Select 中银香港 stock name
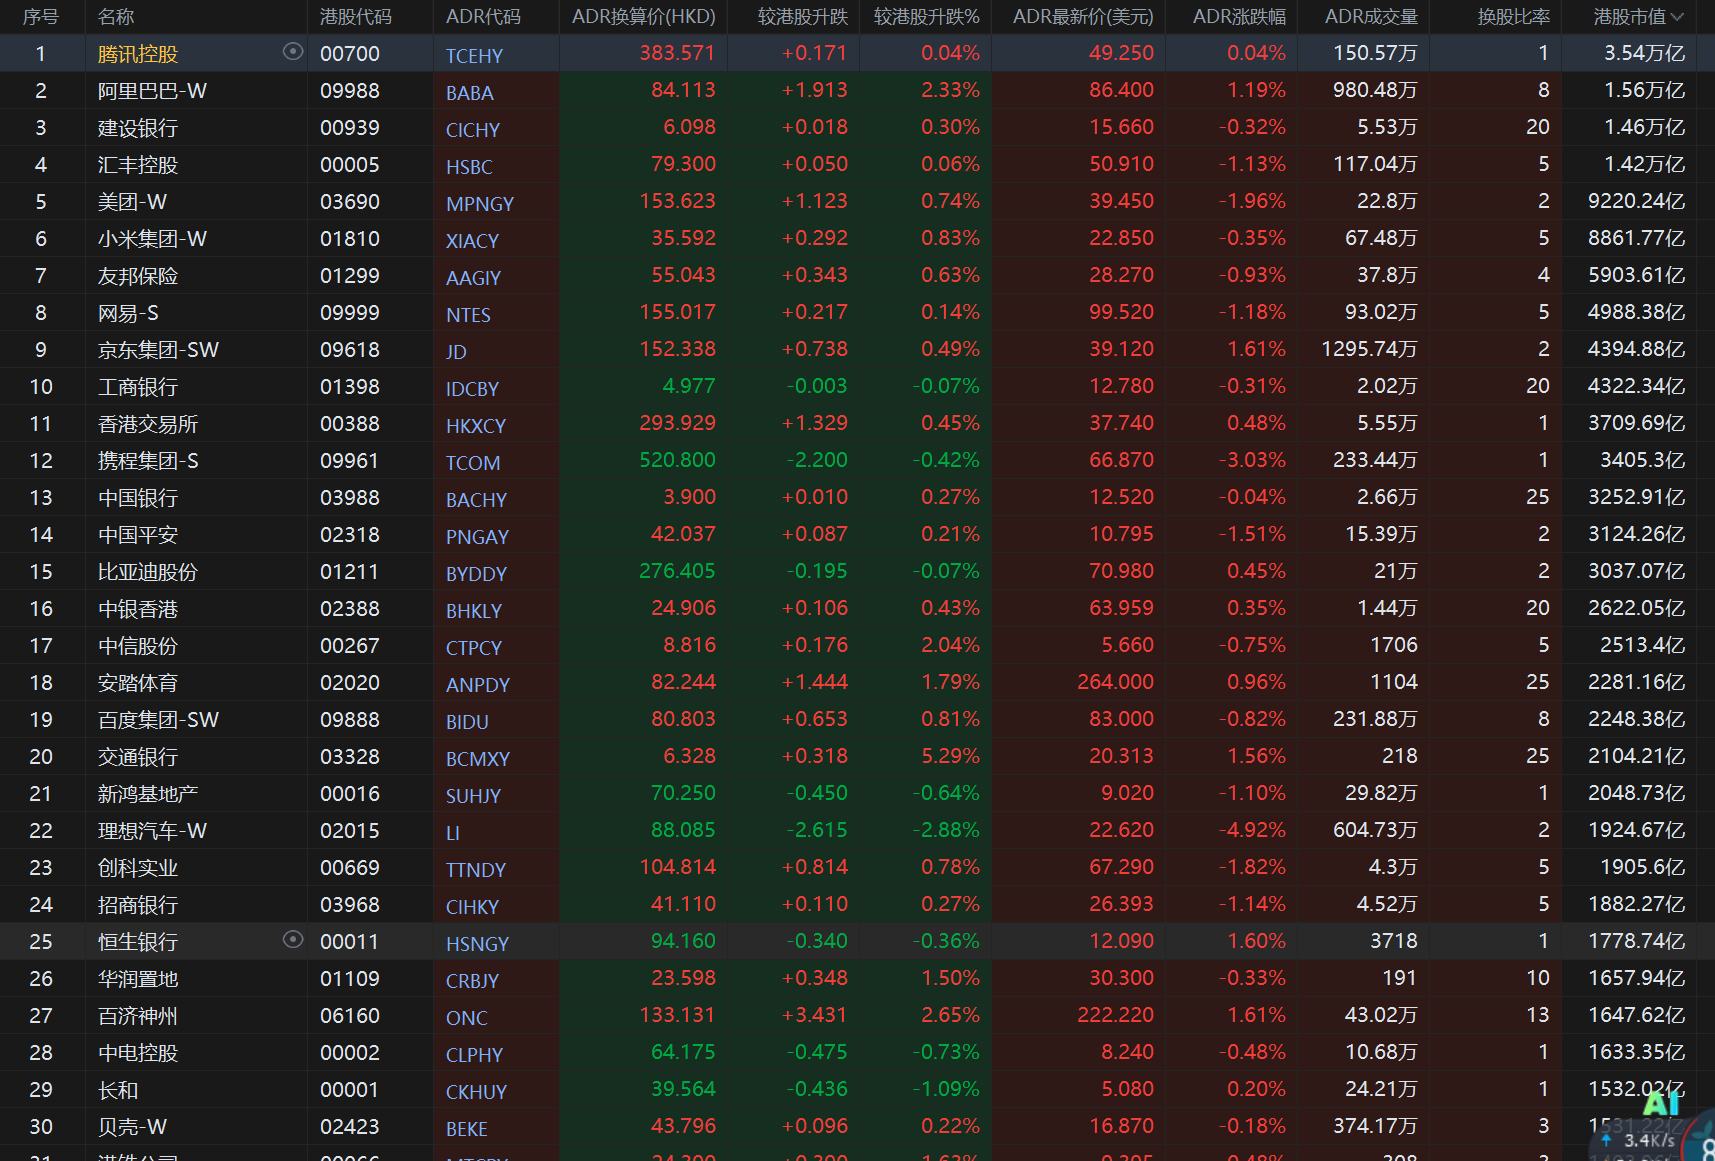The height and width of the screenshot is (1161, 1715). click(138, 609)
